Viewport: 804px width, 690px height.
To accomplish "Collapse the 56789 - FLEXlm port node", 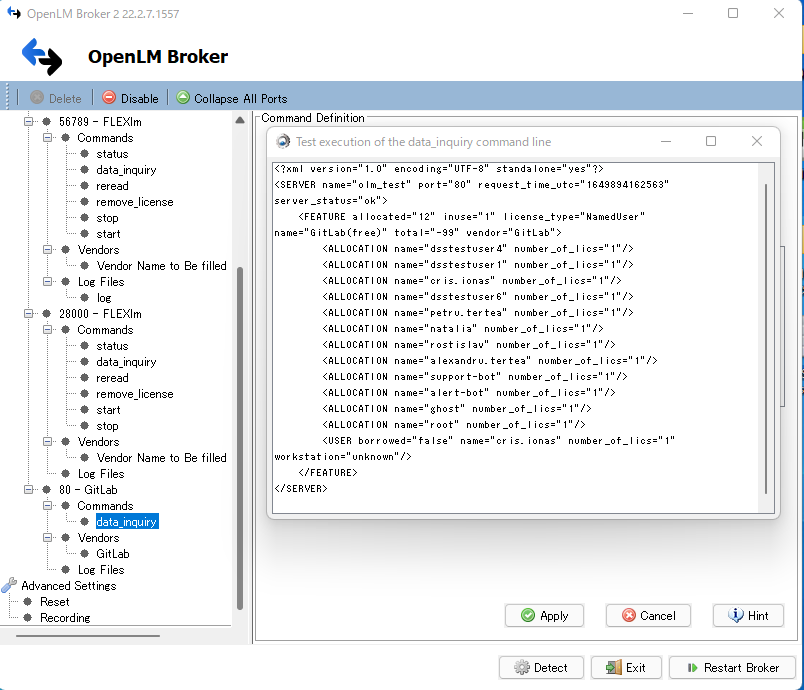I will point(29,121).
